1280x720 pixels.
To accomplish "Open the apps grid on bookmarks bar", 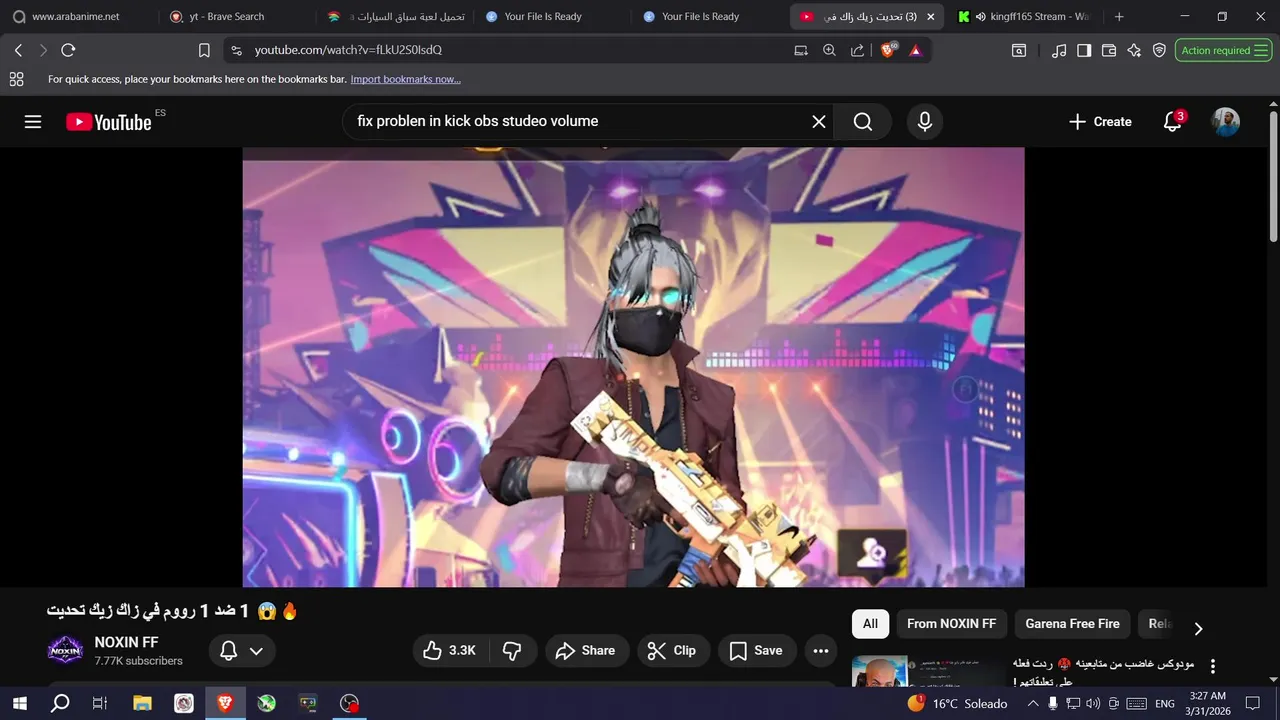I will (x=16, y=79).
